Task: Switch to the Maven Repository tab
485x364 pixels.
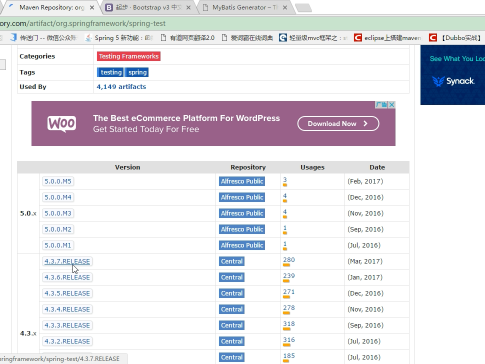Action: (x=52, y=7)
